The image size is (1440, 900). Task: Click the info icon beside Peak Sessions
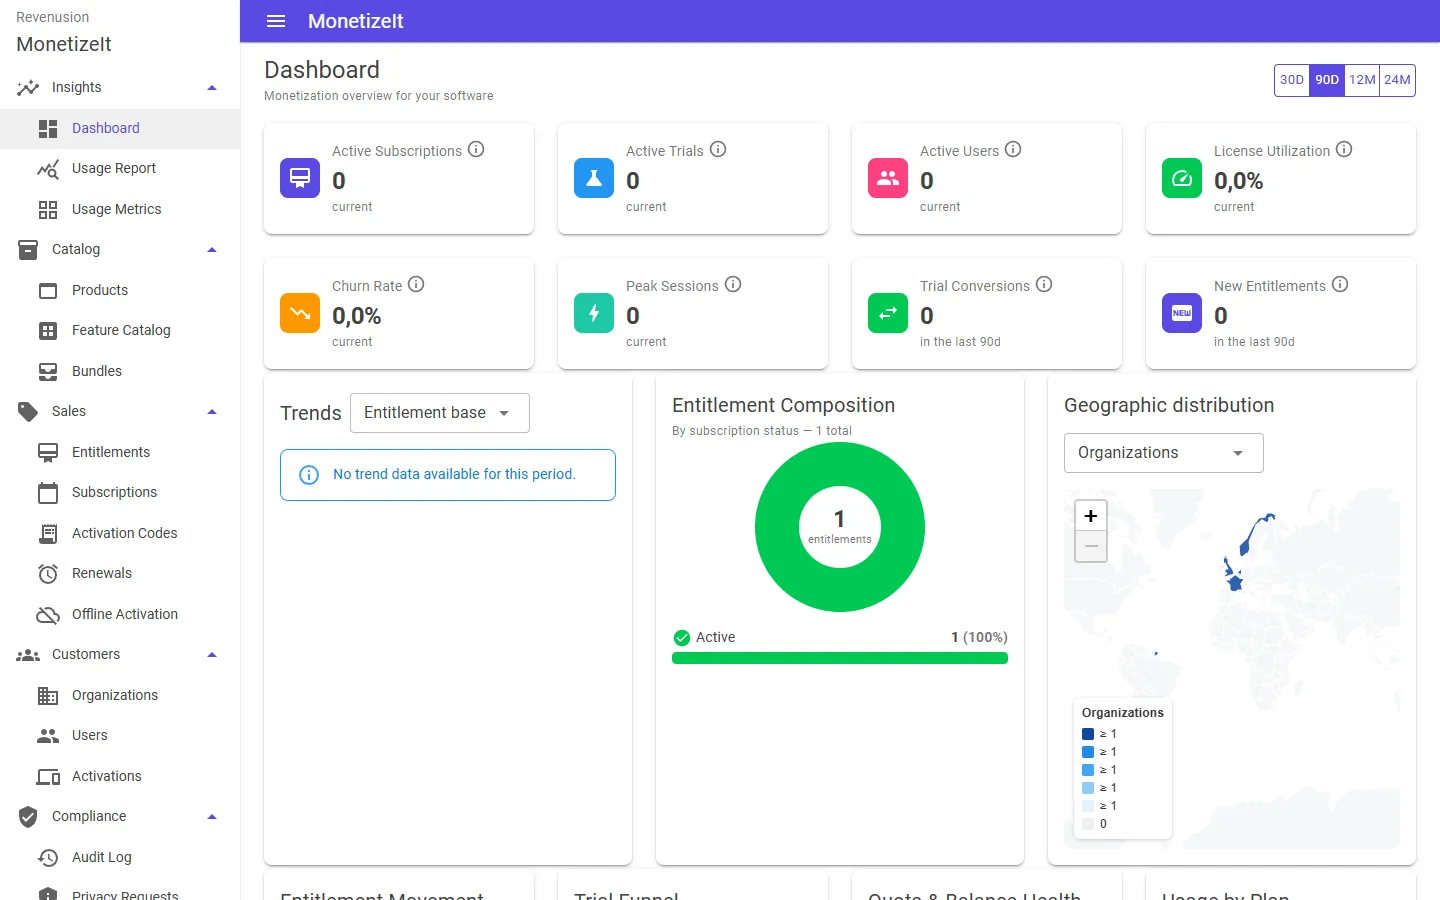733,284
